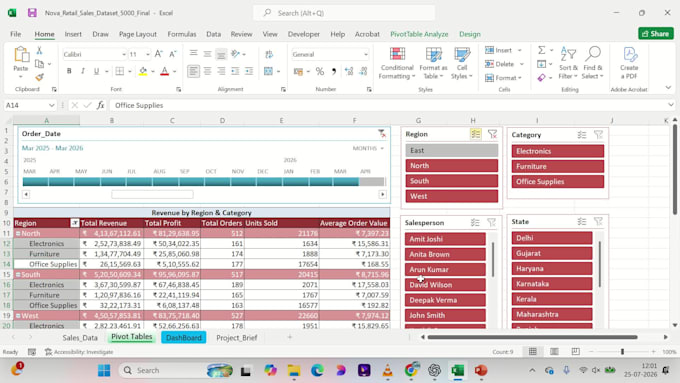The height and width of the screenshot is (383, 680).
Task: Click the Search box in title bar
Action: tap(344, 13)
